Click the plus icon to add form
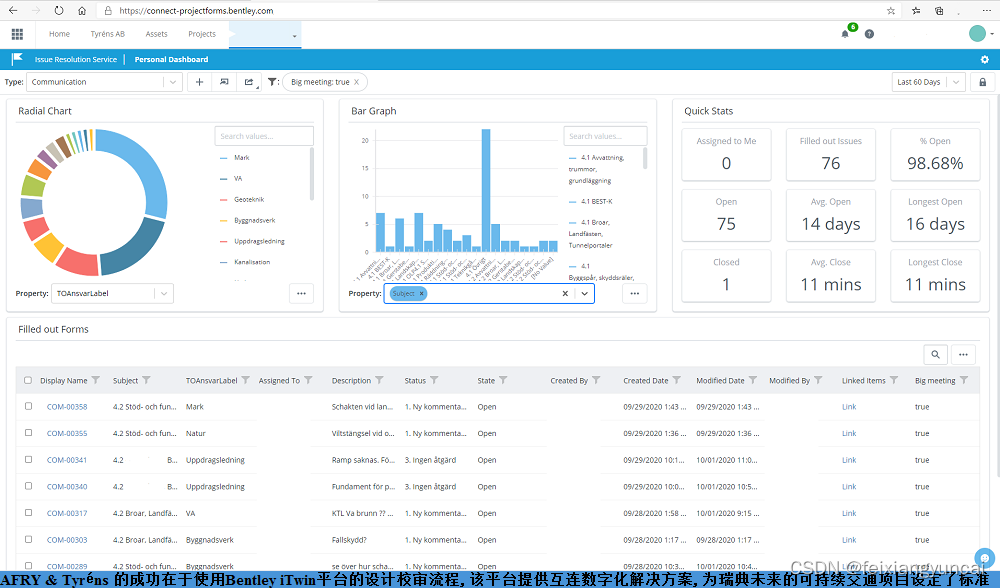Image resolution: width=1000 pixels, height=588 pixels. point(200,82)
